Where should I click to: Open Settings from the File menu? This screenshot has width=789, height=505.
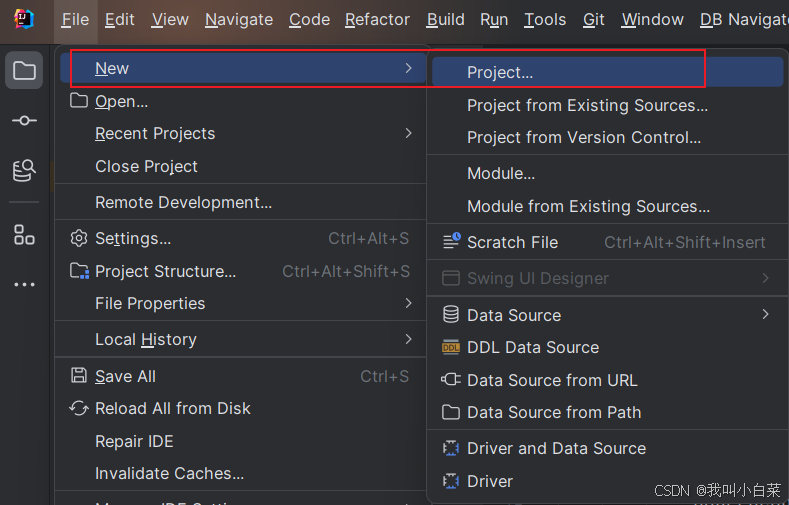coord(132,238)
